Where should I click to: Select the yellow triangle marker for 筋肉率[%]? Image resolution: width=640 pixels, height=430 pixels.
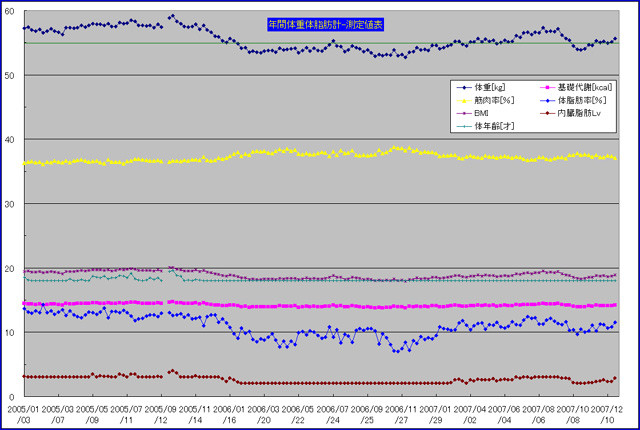tap(464, 101)
